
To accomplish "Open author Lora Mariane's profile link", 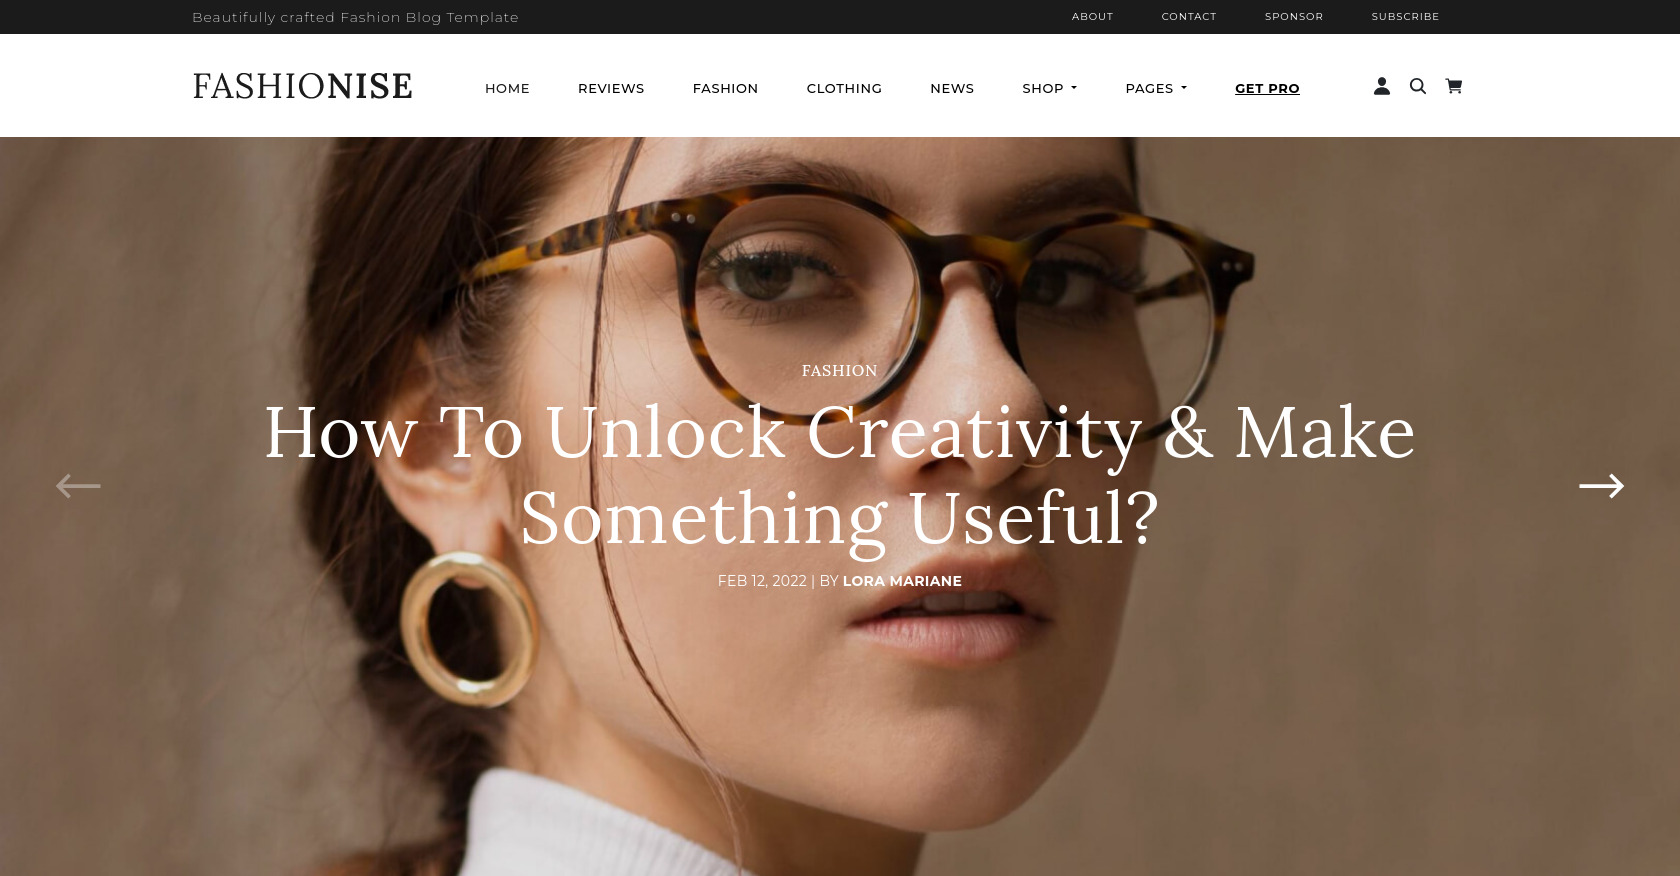I will click(902, 581).
